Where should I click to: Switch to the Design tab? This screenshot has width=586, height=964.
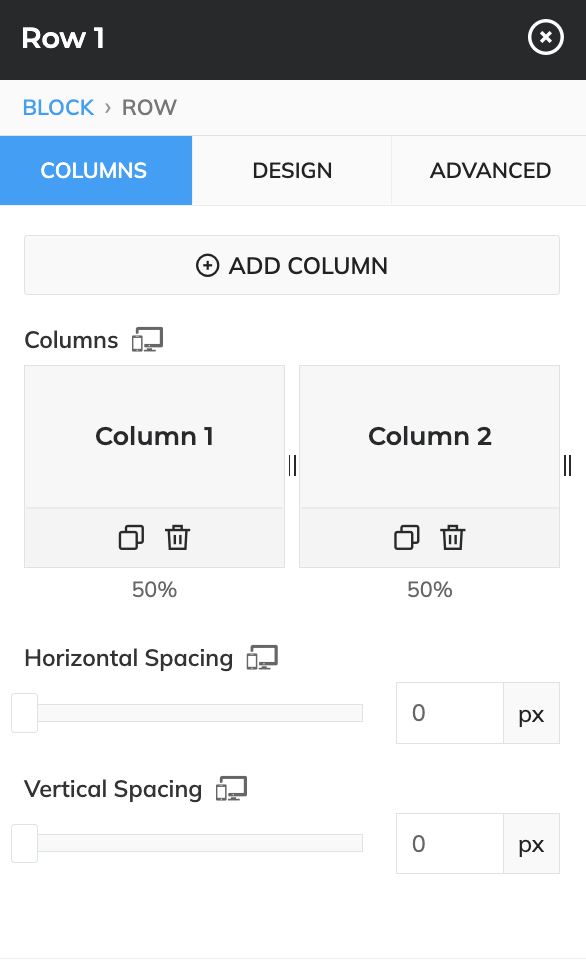coord(291,170)
